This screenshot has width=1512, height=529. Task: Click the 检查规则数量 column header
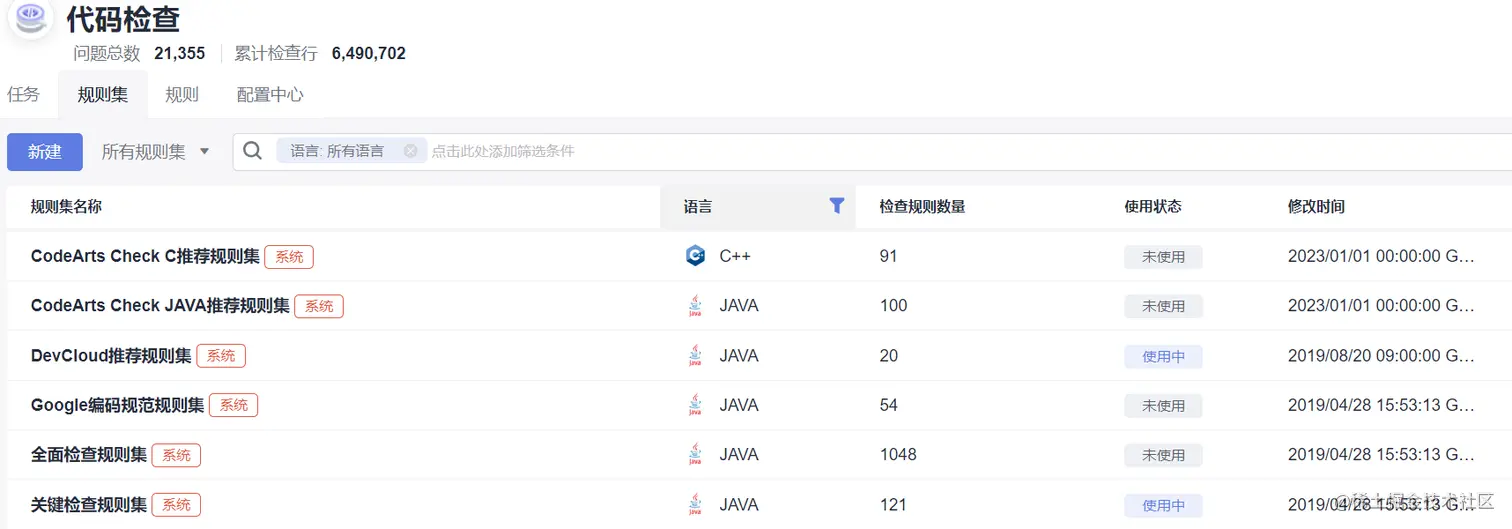922,206
